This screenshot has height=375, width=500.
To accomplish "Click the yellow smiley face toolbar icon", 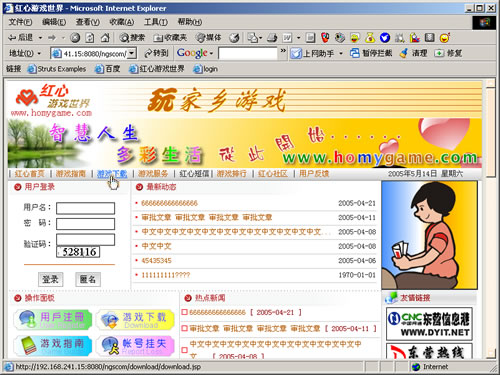I will (355, 38).
